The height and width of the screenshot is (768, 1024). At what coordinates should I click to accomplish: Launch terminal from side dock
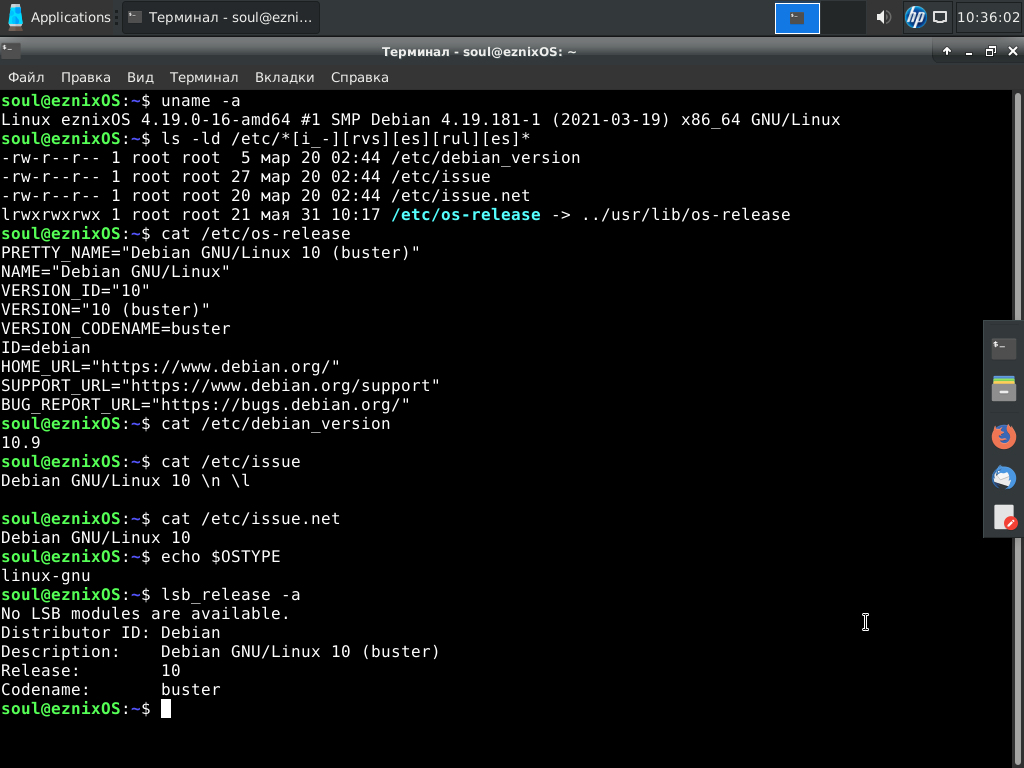[1004, 347]
